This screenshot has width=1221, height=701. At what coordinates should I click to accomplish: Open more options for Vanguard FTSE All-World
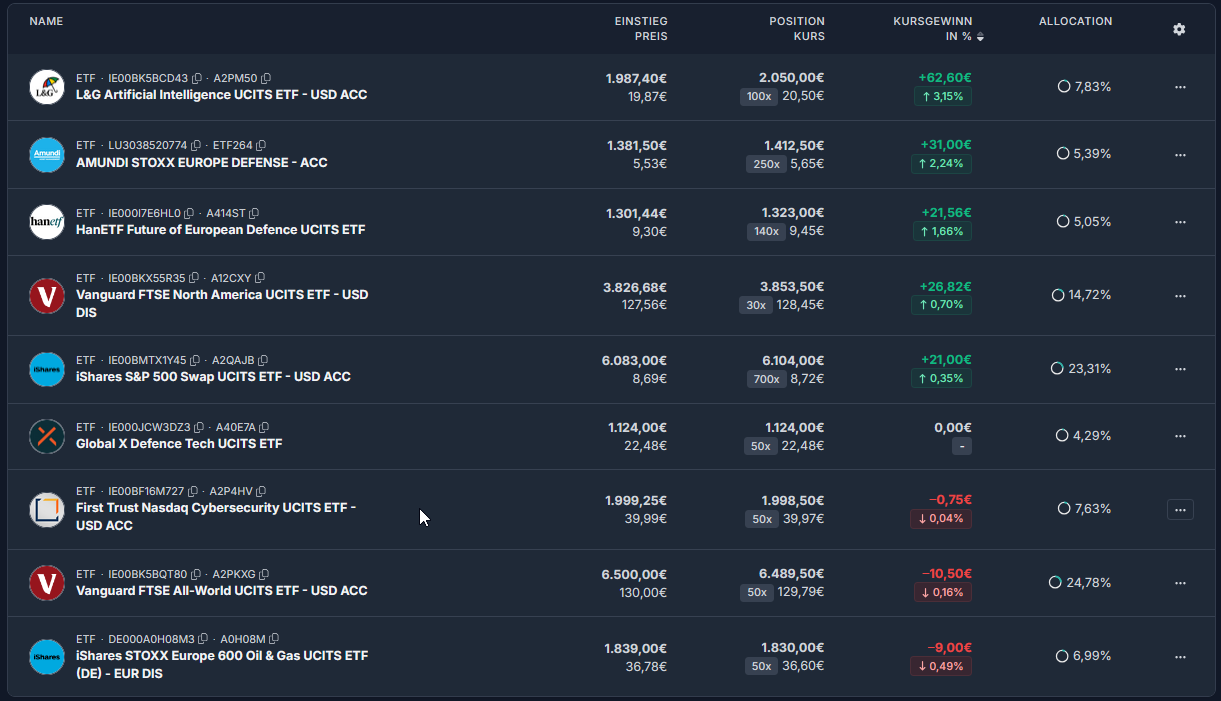(x=1180, y=583)
